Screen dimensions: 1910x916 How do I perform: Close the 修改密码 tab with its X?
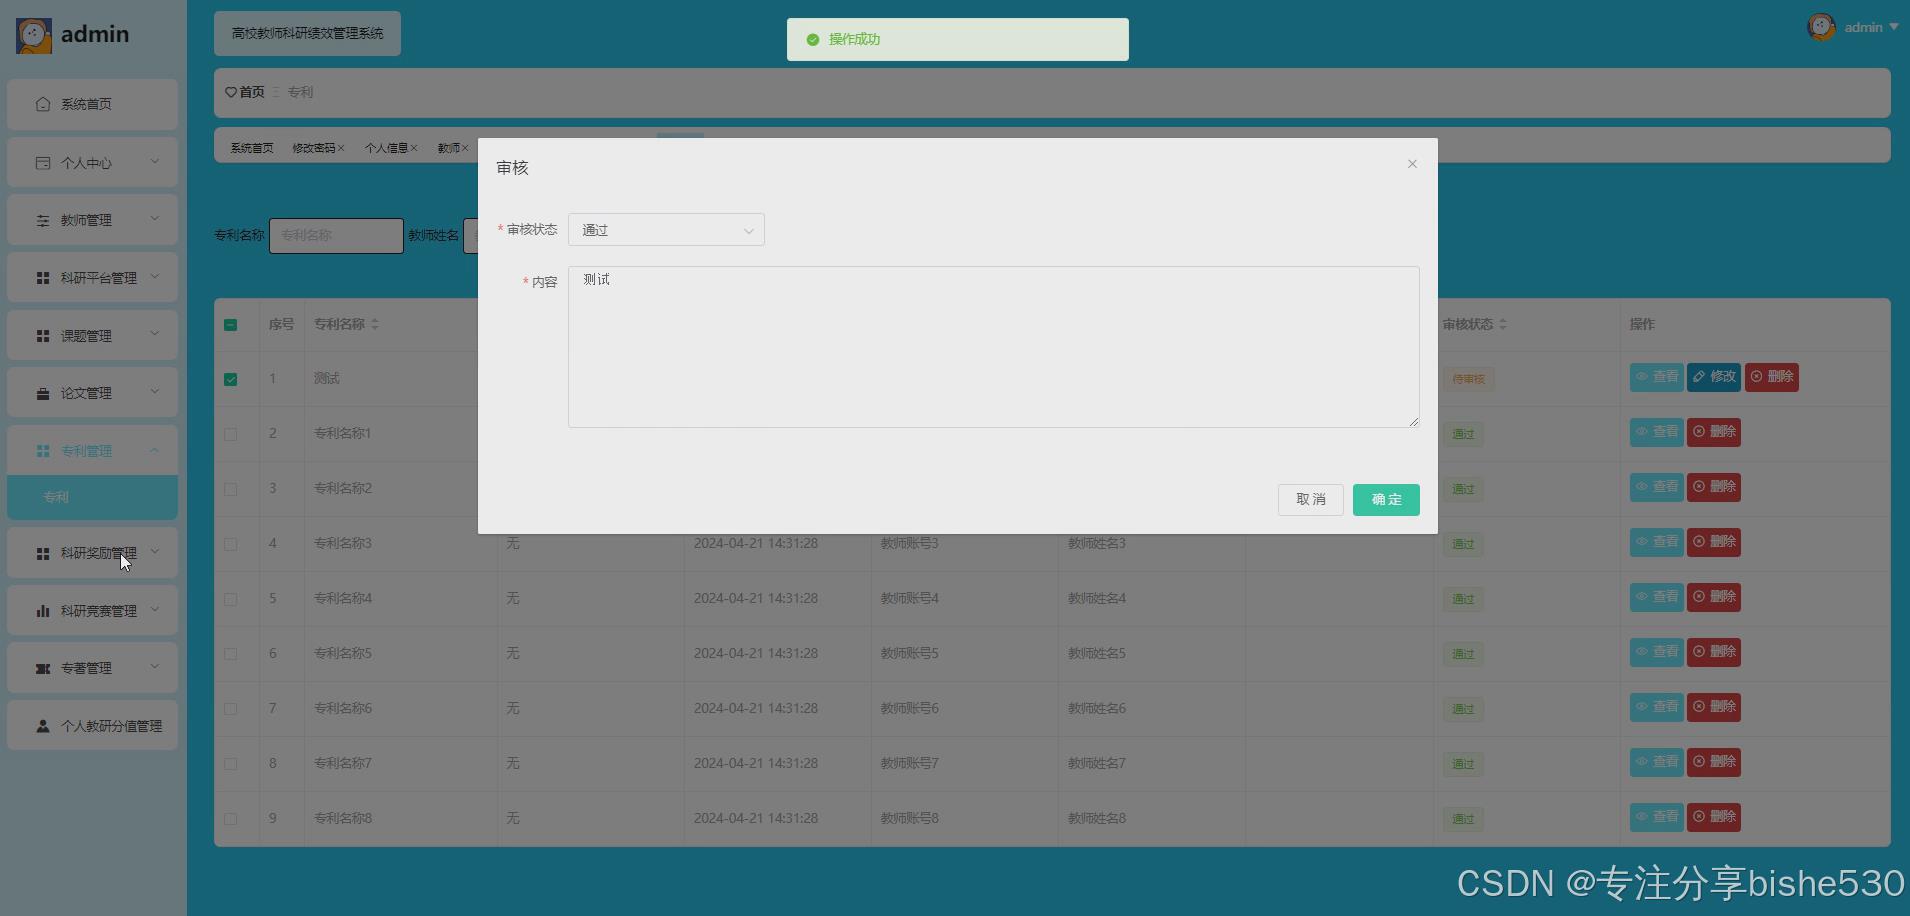[x=341, y=148]
